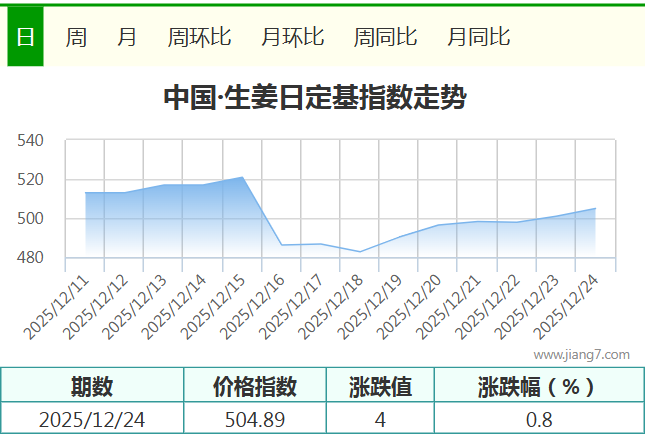Open the 周同比 tab

(385, 37)
